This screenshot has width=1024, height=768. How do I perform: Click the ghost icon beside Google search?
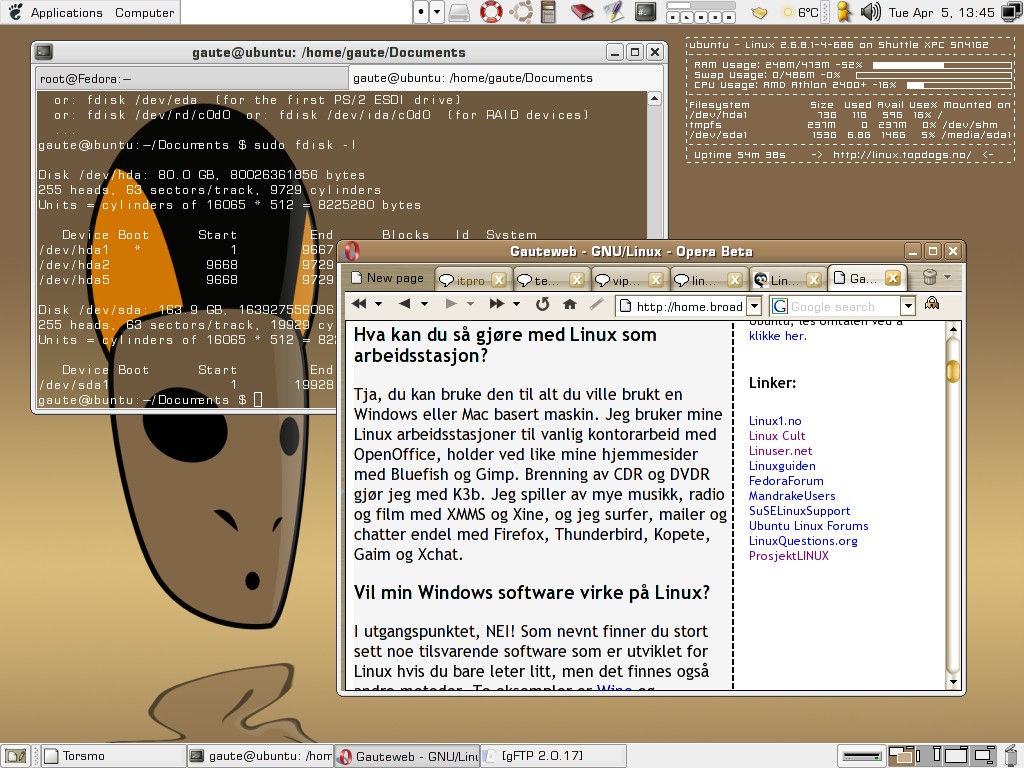tap(932, 304)
